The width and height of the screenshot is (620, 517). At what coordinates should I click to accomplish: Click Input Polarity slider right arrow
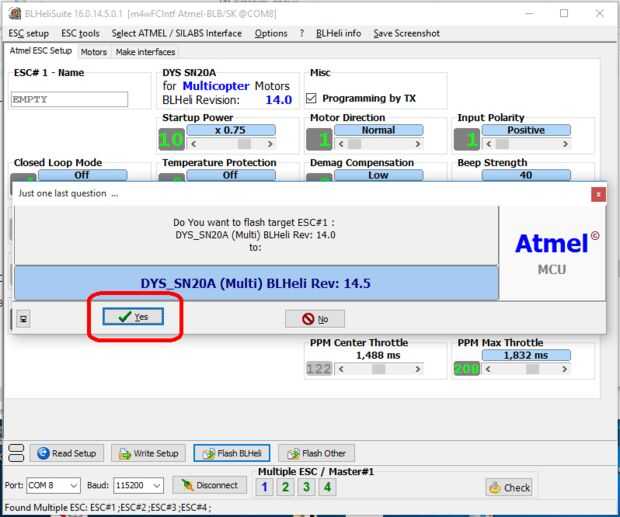[x=565, y=144]
